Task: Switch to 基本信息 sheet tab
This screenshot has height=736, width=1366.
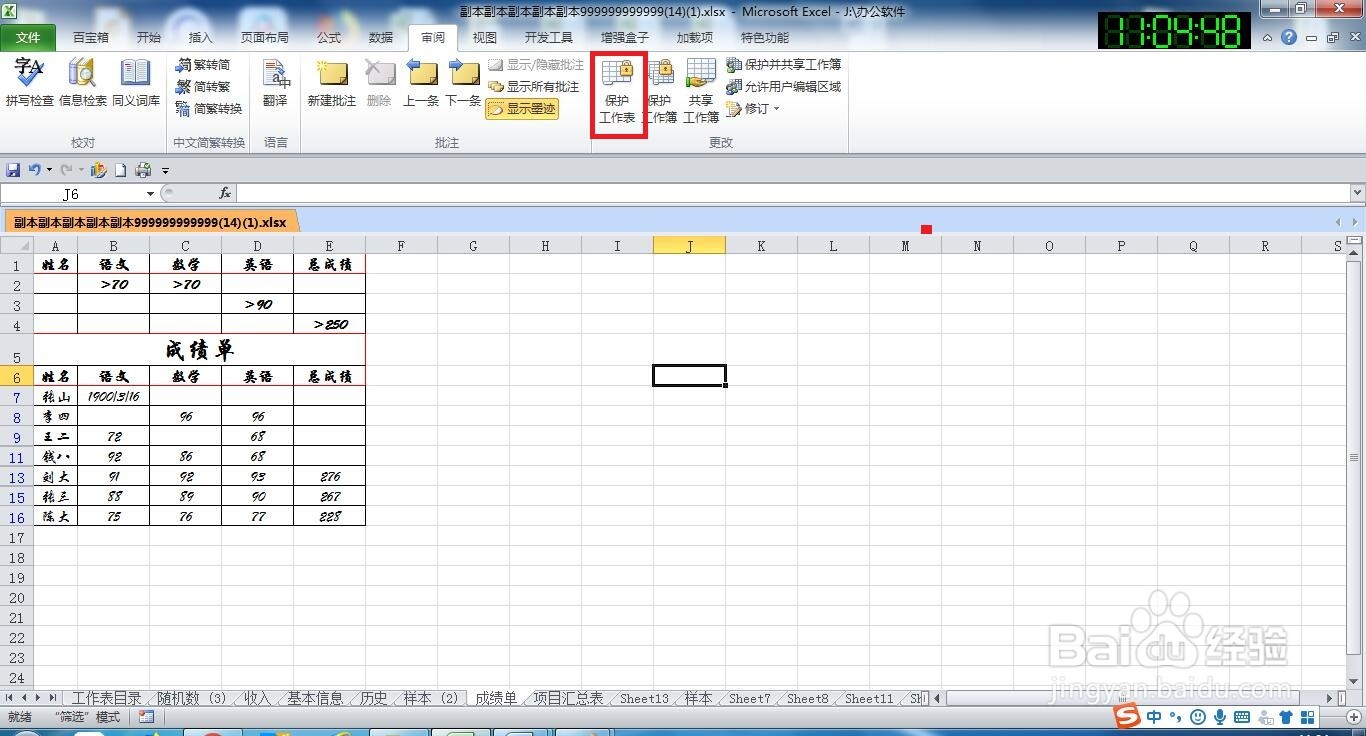Action: pyautogui.click(x=315, y=698)
